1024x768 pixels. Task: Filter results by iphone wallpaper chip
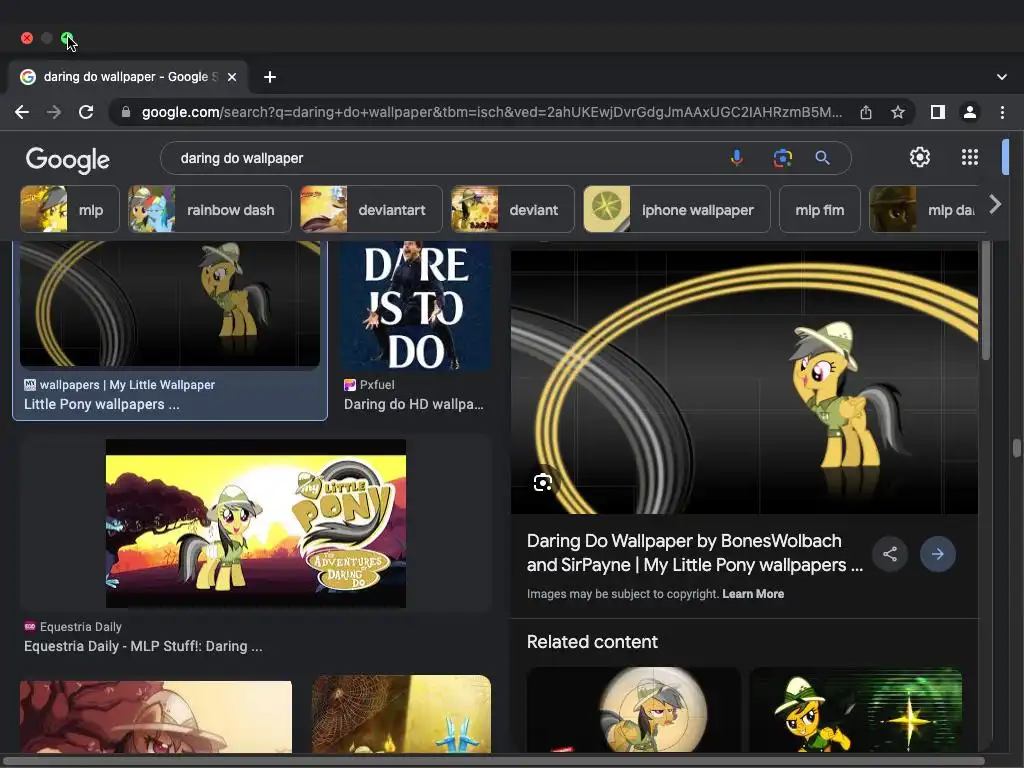677,210
